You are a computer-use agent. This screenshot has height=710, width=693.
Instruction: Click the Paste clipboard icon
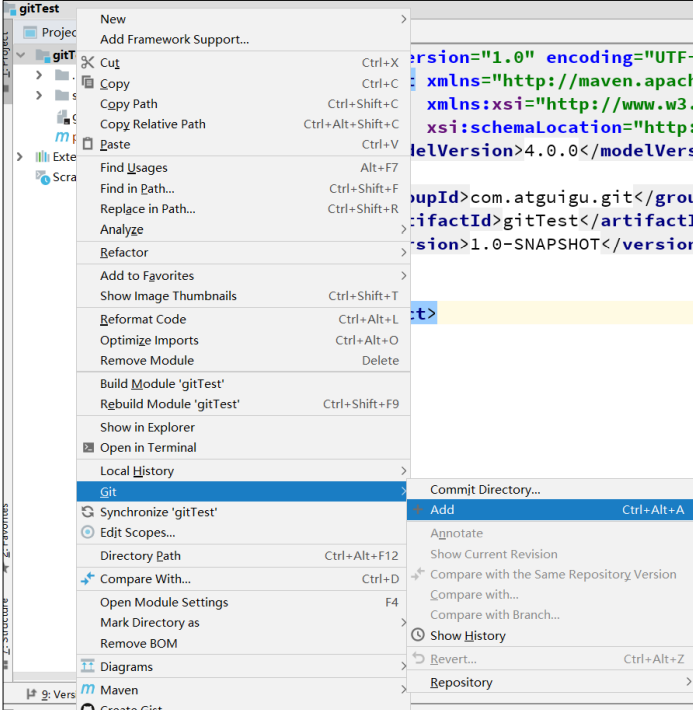coord(88,144)
